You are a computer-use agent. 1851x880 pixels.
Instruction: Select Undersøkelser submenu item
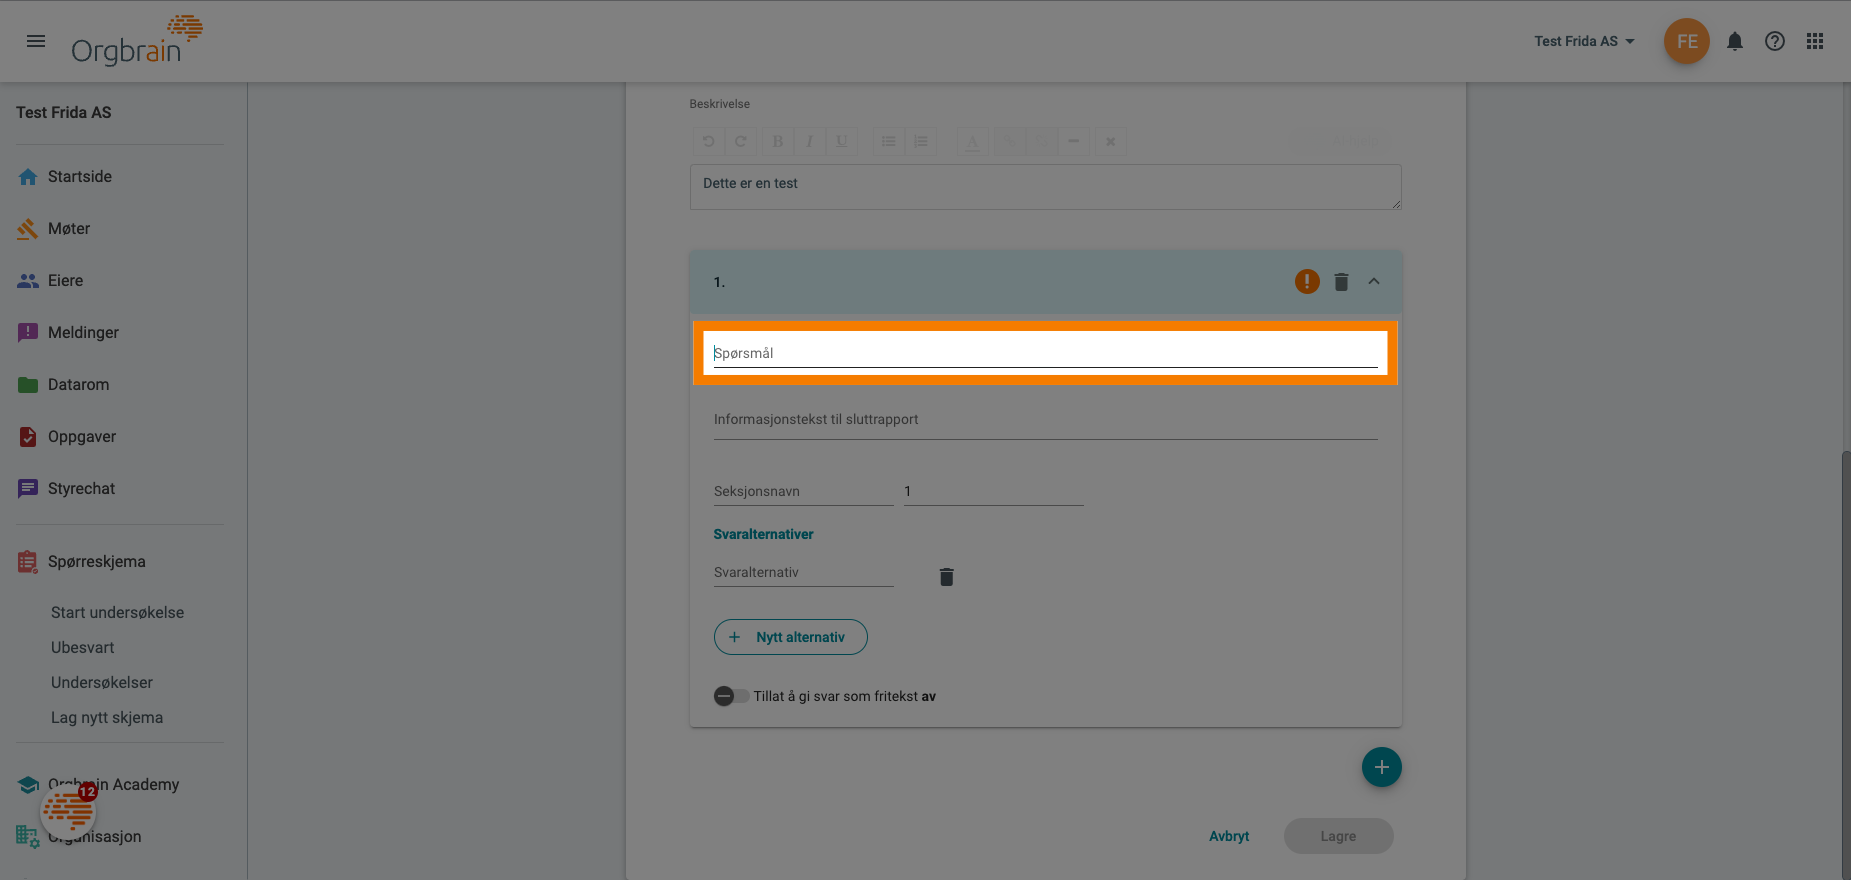tap(102, 682)
